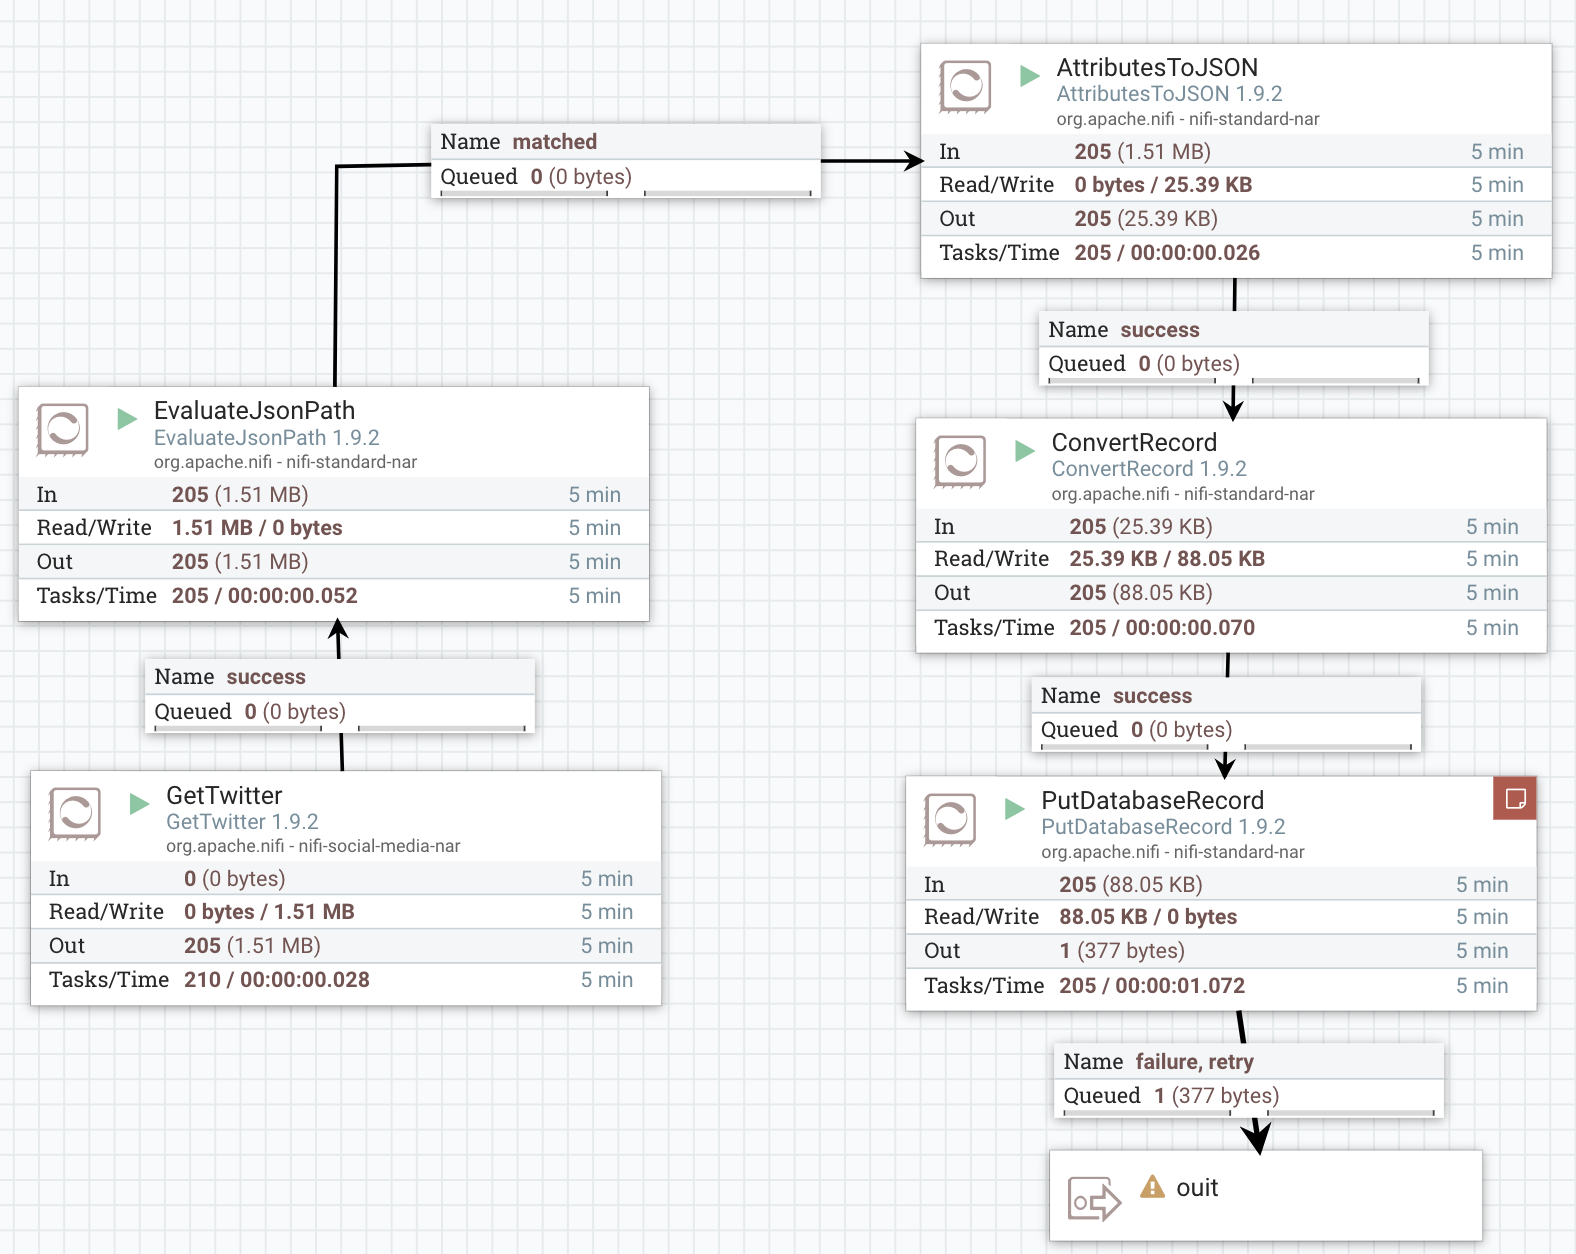Click the GetTwitter processor icon
Screen dimensions: 1576x1254
[x=74, y=814]
